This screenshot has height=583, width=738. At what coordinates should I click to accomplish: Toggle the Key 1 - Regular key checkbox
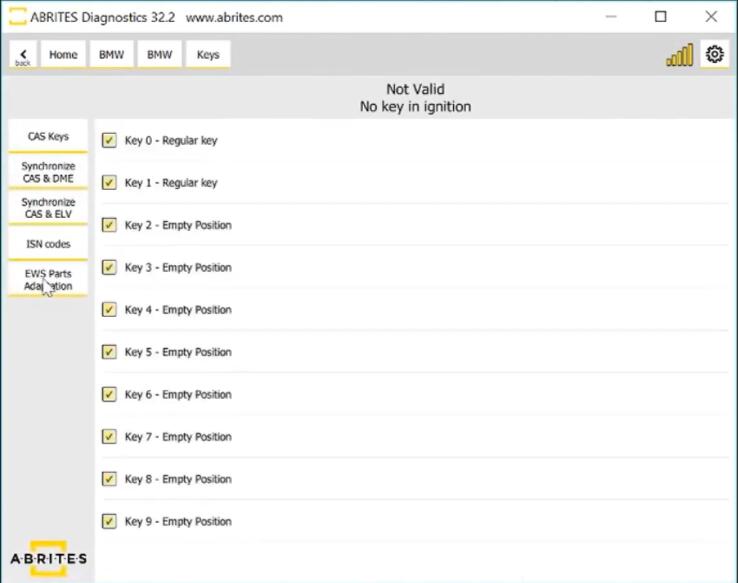109,183
